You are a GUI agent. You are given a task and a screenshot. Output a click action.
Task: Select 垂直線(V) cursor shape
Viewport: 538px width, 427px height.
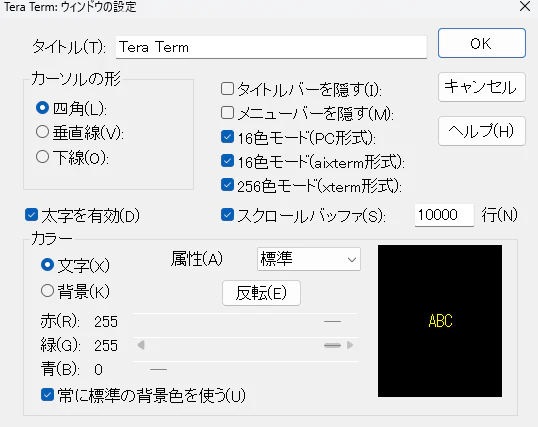[x=42, y=132]
